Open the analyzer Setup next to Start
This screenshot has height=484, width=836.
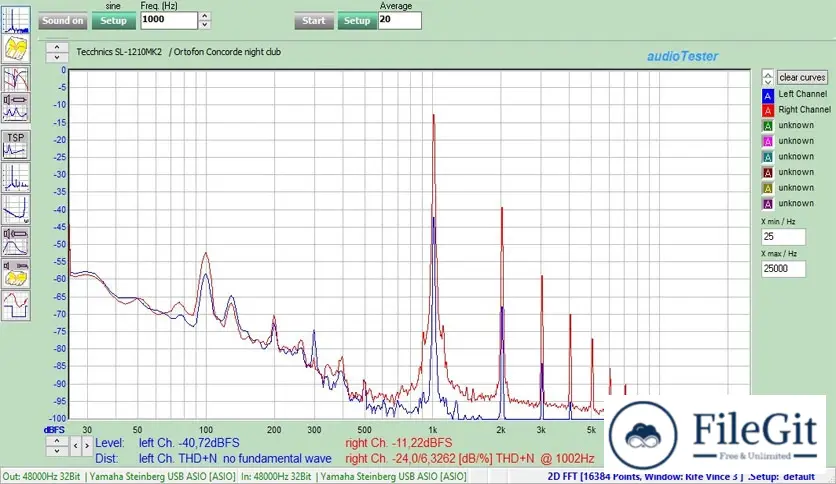coord(357,21)
